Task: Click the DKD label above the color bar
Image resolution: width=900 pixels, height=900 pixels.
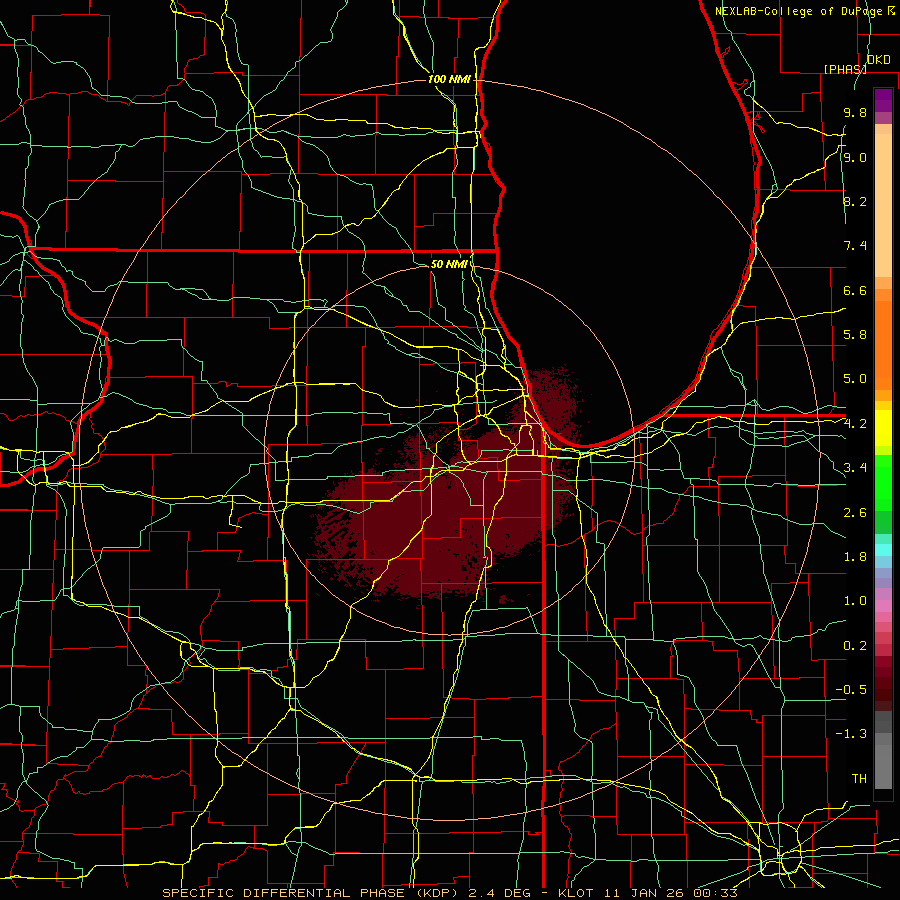Action: pyautogui.click(x=879, y=60)
